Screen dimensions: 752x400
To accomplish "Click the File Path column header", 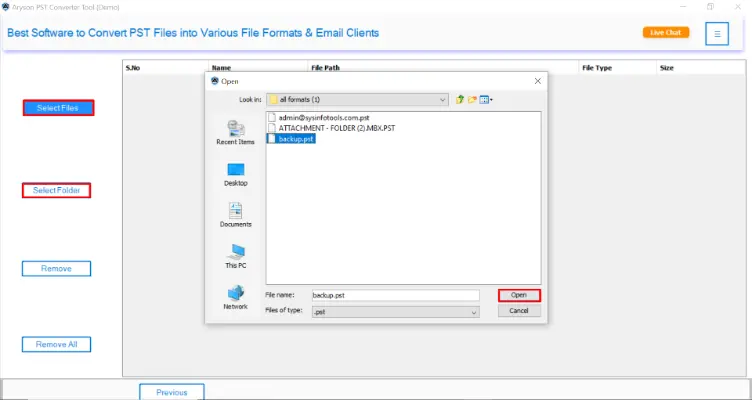I will pyautogui.click(x=443, y=68).
